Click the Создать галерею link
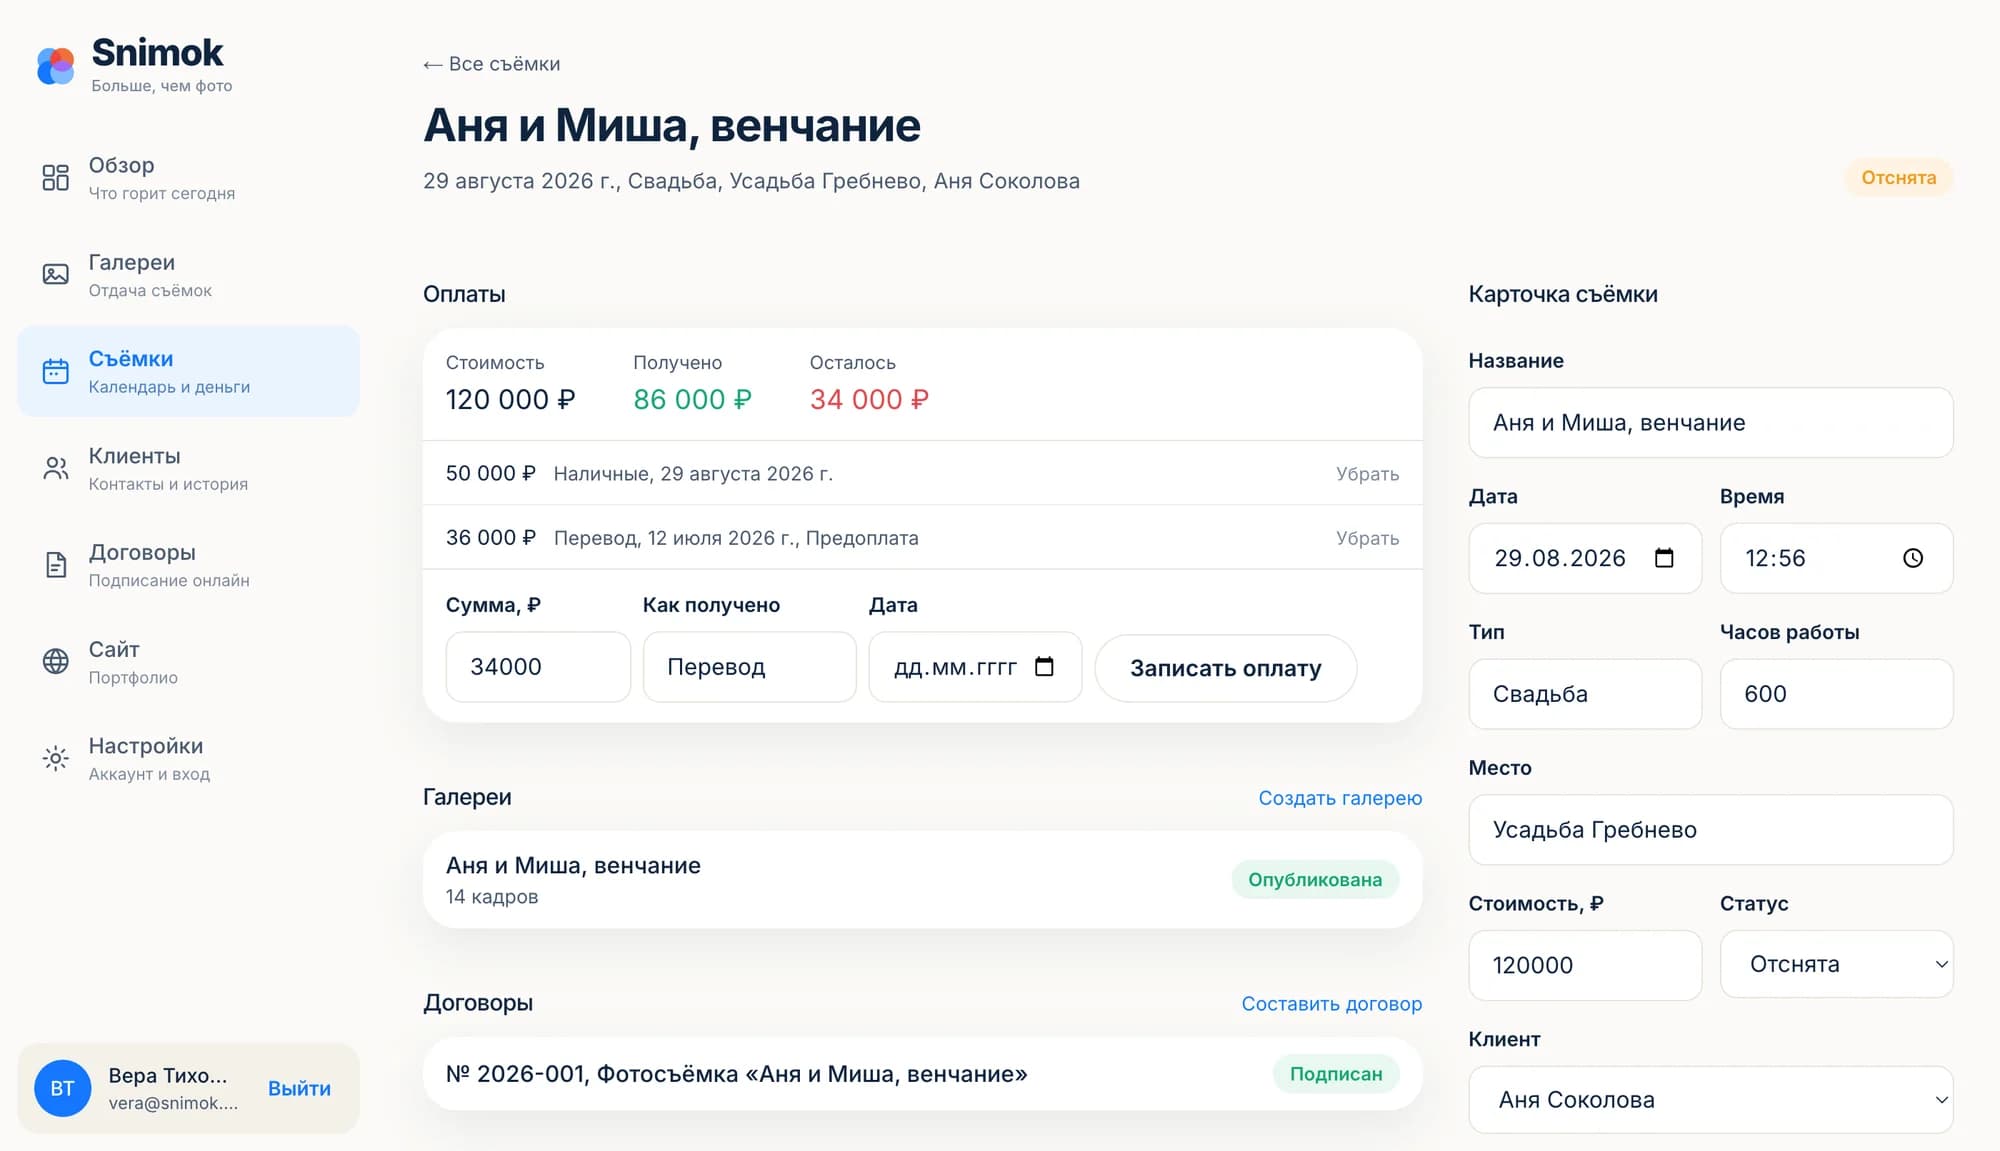This screenshot has width=2000, height=1151. tap(1340, 798)
